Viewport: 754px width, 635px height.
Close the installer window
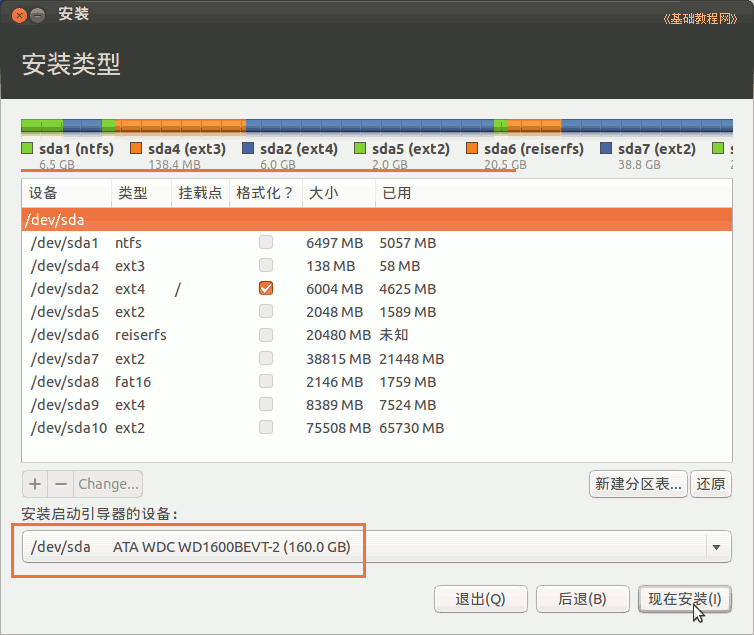coord(19,15)
